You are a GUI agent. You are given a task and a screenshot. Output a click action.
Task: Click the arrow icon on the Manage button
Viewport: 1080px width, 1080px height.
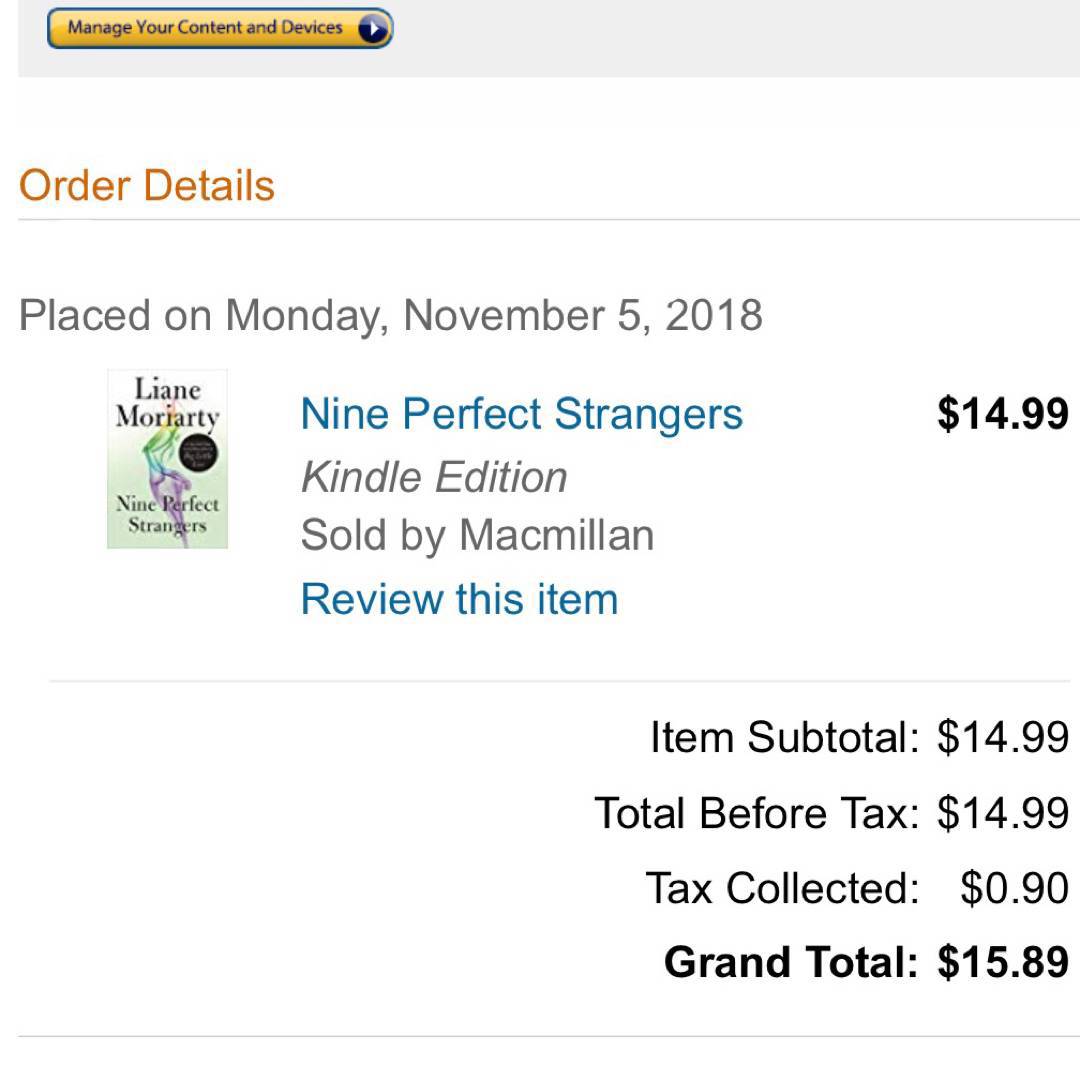coord(372,29)
